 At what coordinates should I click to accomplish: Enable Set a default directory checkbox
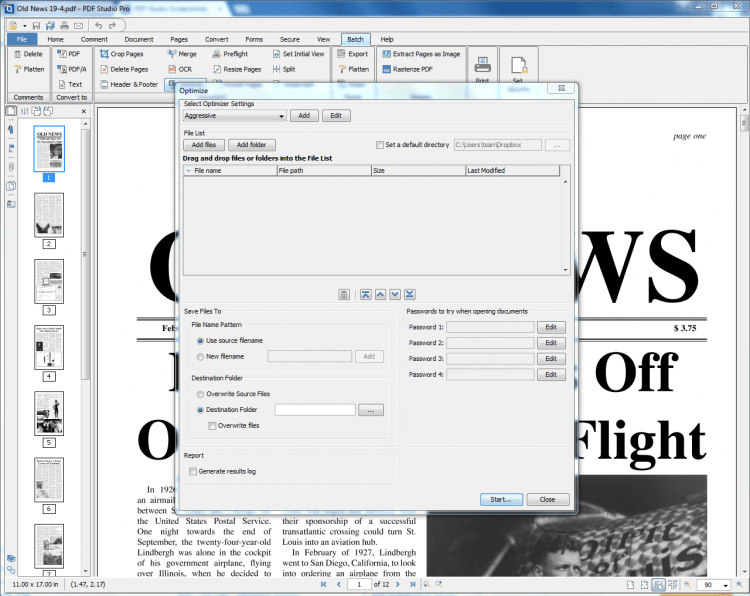[x=379, y=145]
